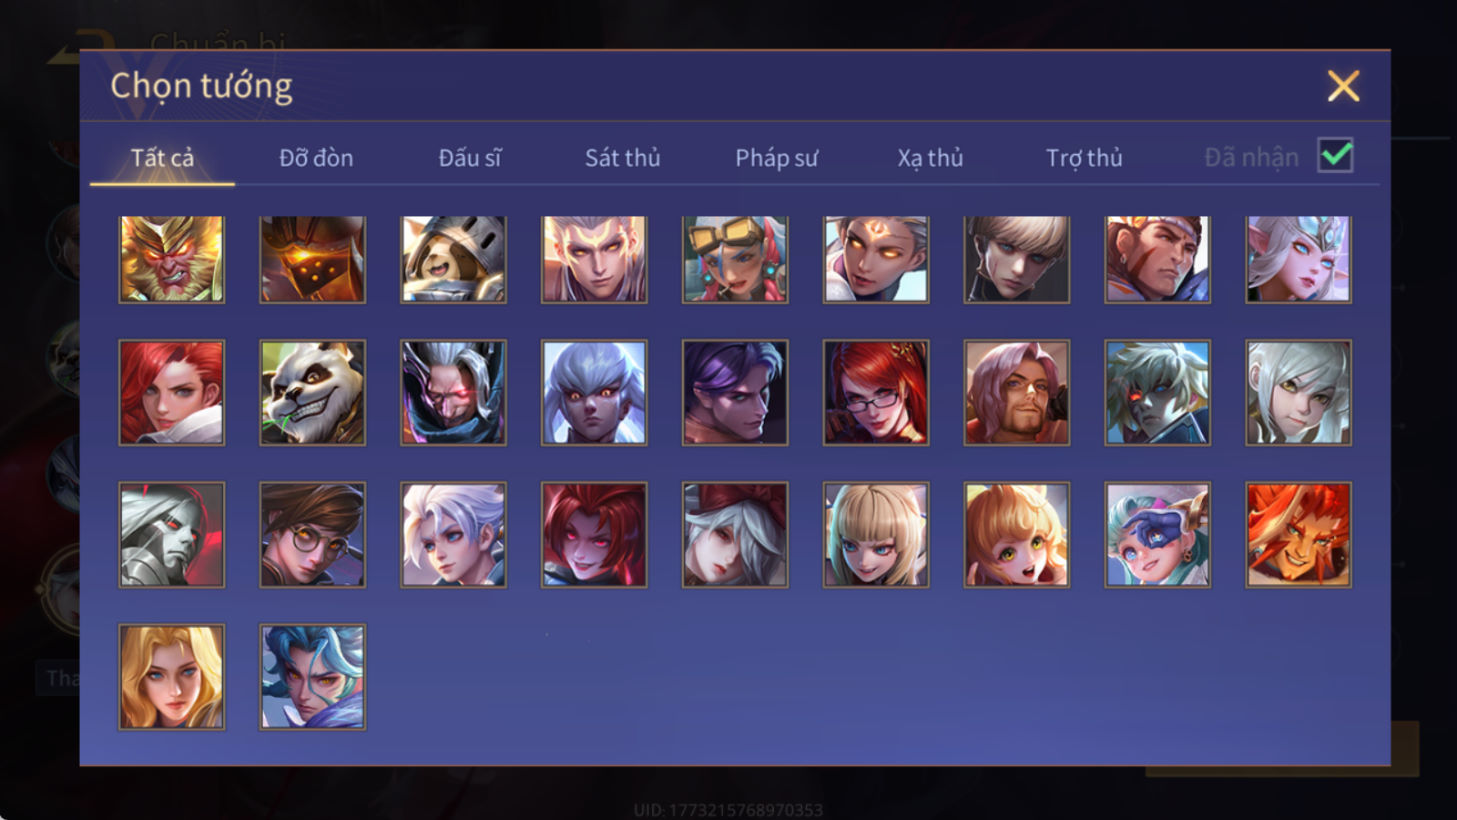The width and height of the screenshot is (1457, 820).
Task: Pick the orange fox-eared girl hero
Action: coord(1017,534)
